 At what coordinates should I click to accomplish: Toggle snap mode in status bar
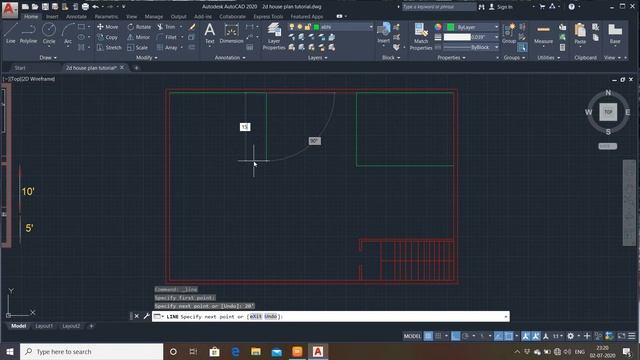[438, 336]
